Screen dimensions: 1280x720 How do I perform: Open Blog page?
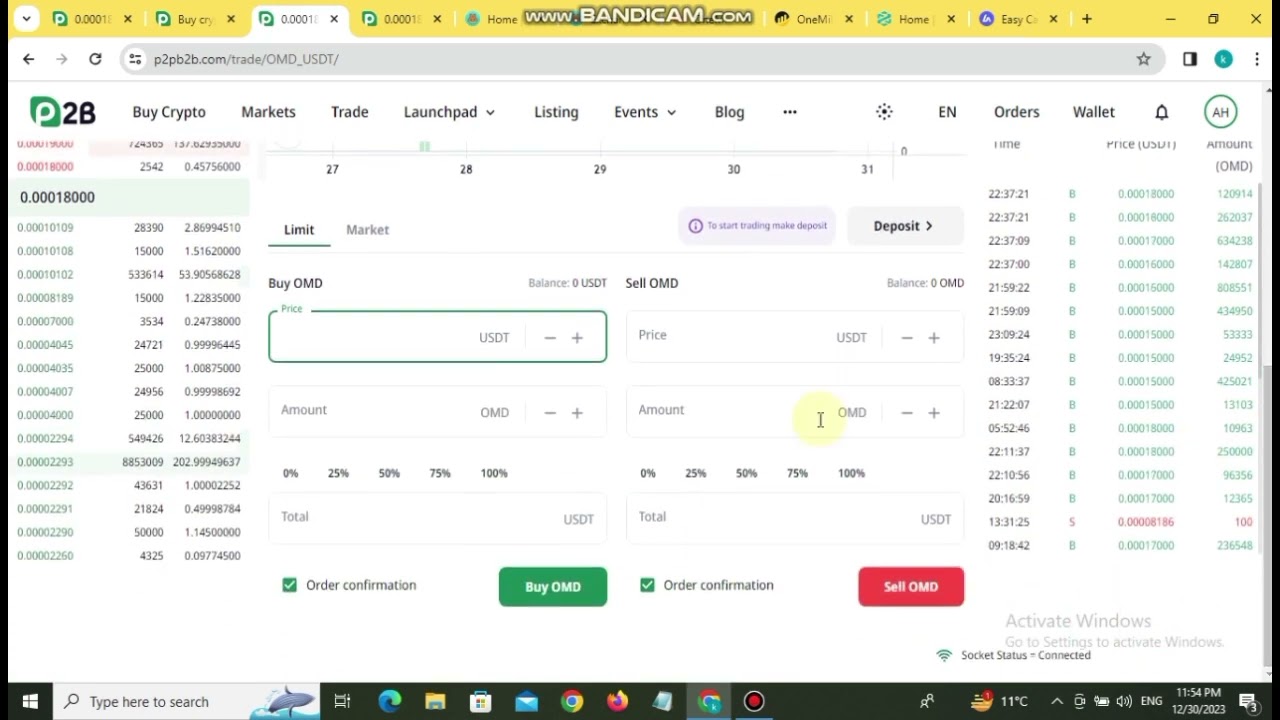pos(729,112)
